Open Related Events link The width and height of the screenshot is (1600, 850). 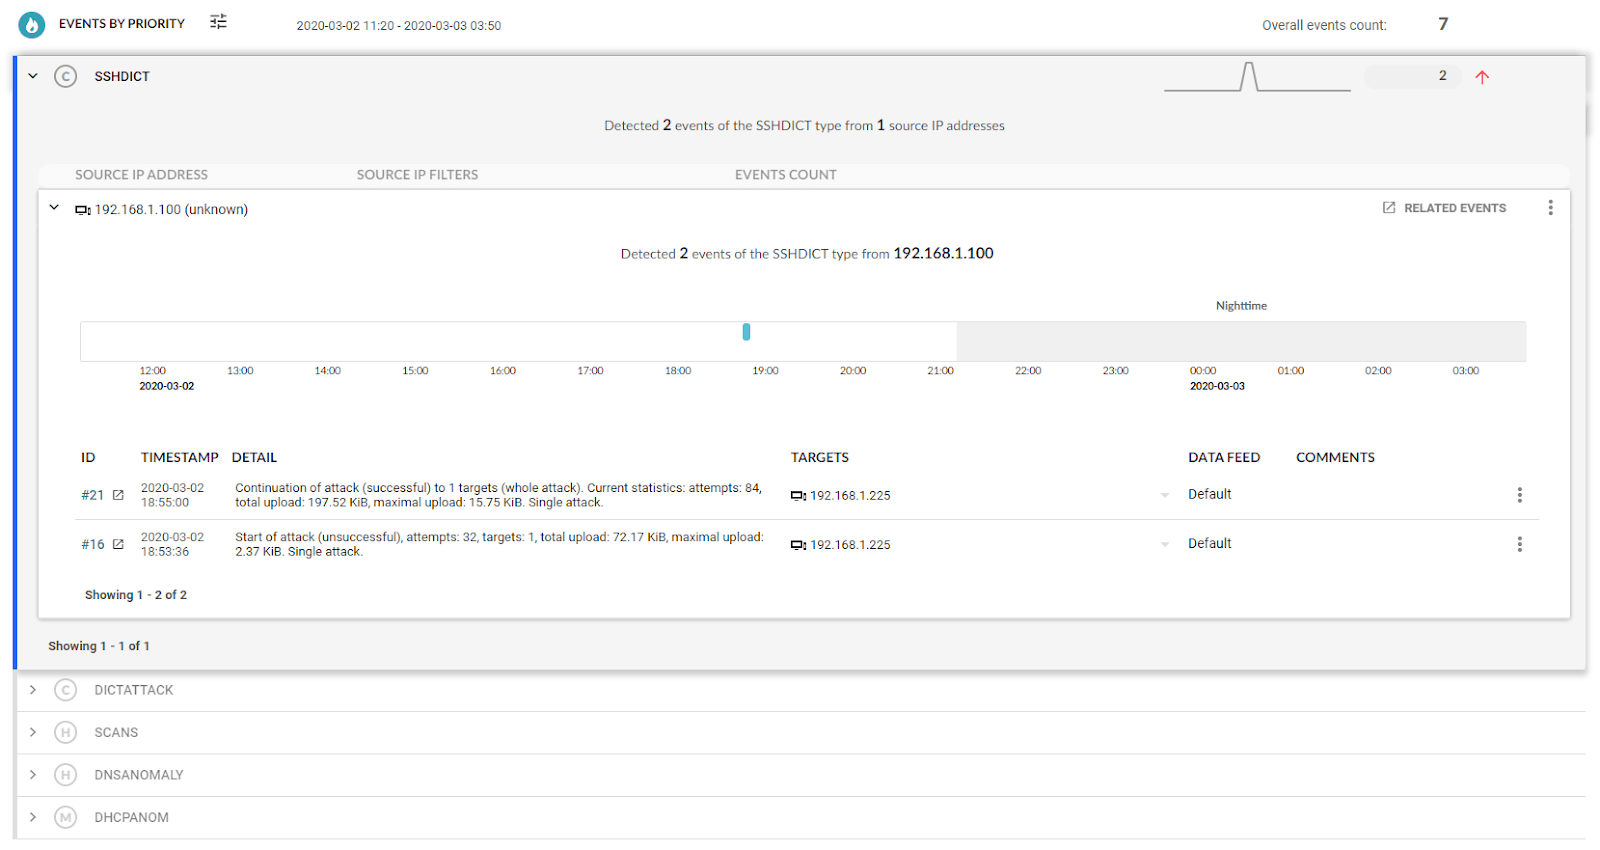[x=1444, y=208]
